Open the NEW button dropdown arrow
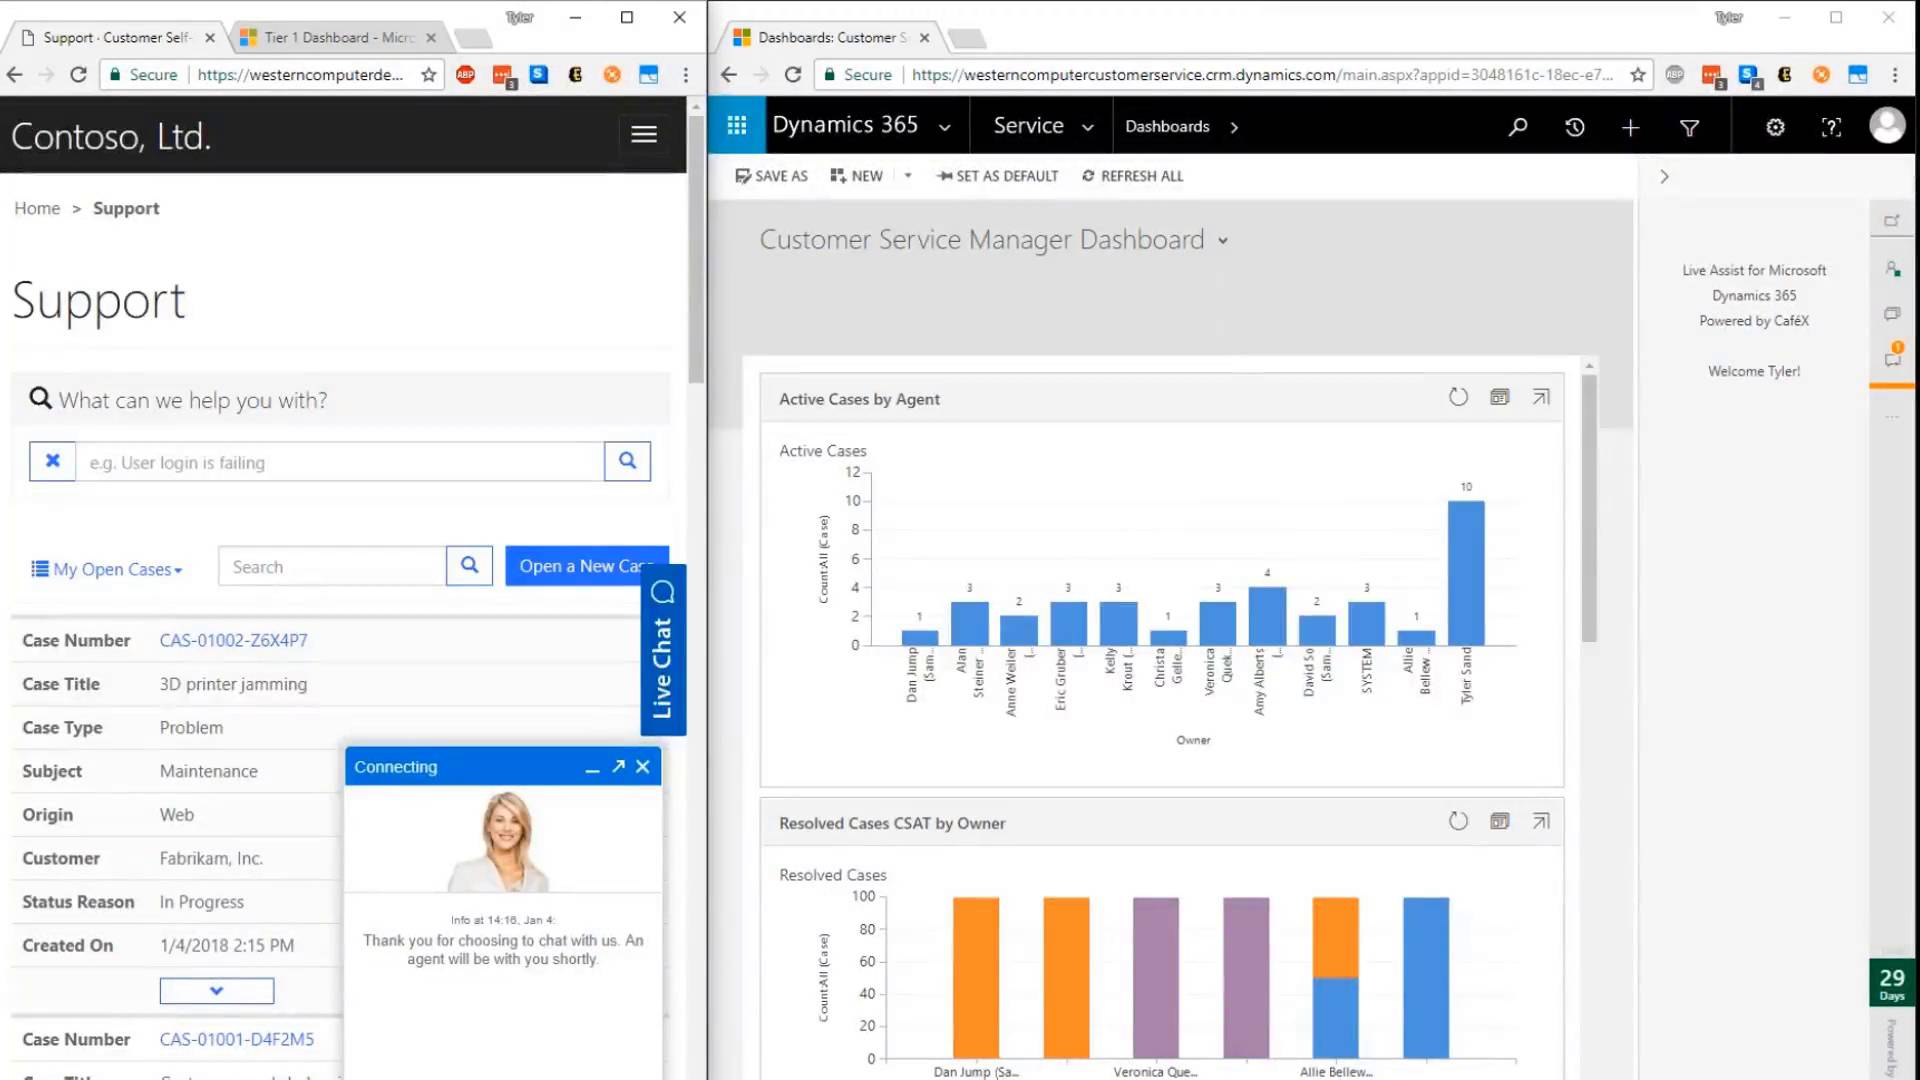The image size is (1920, 1080). click(906, 175)
